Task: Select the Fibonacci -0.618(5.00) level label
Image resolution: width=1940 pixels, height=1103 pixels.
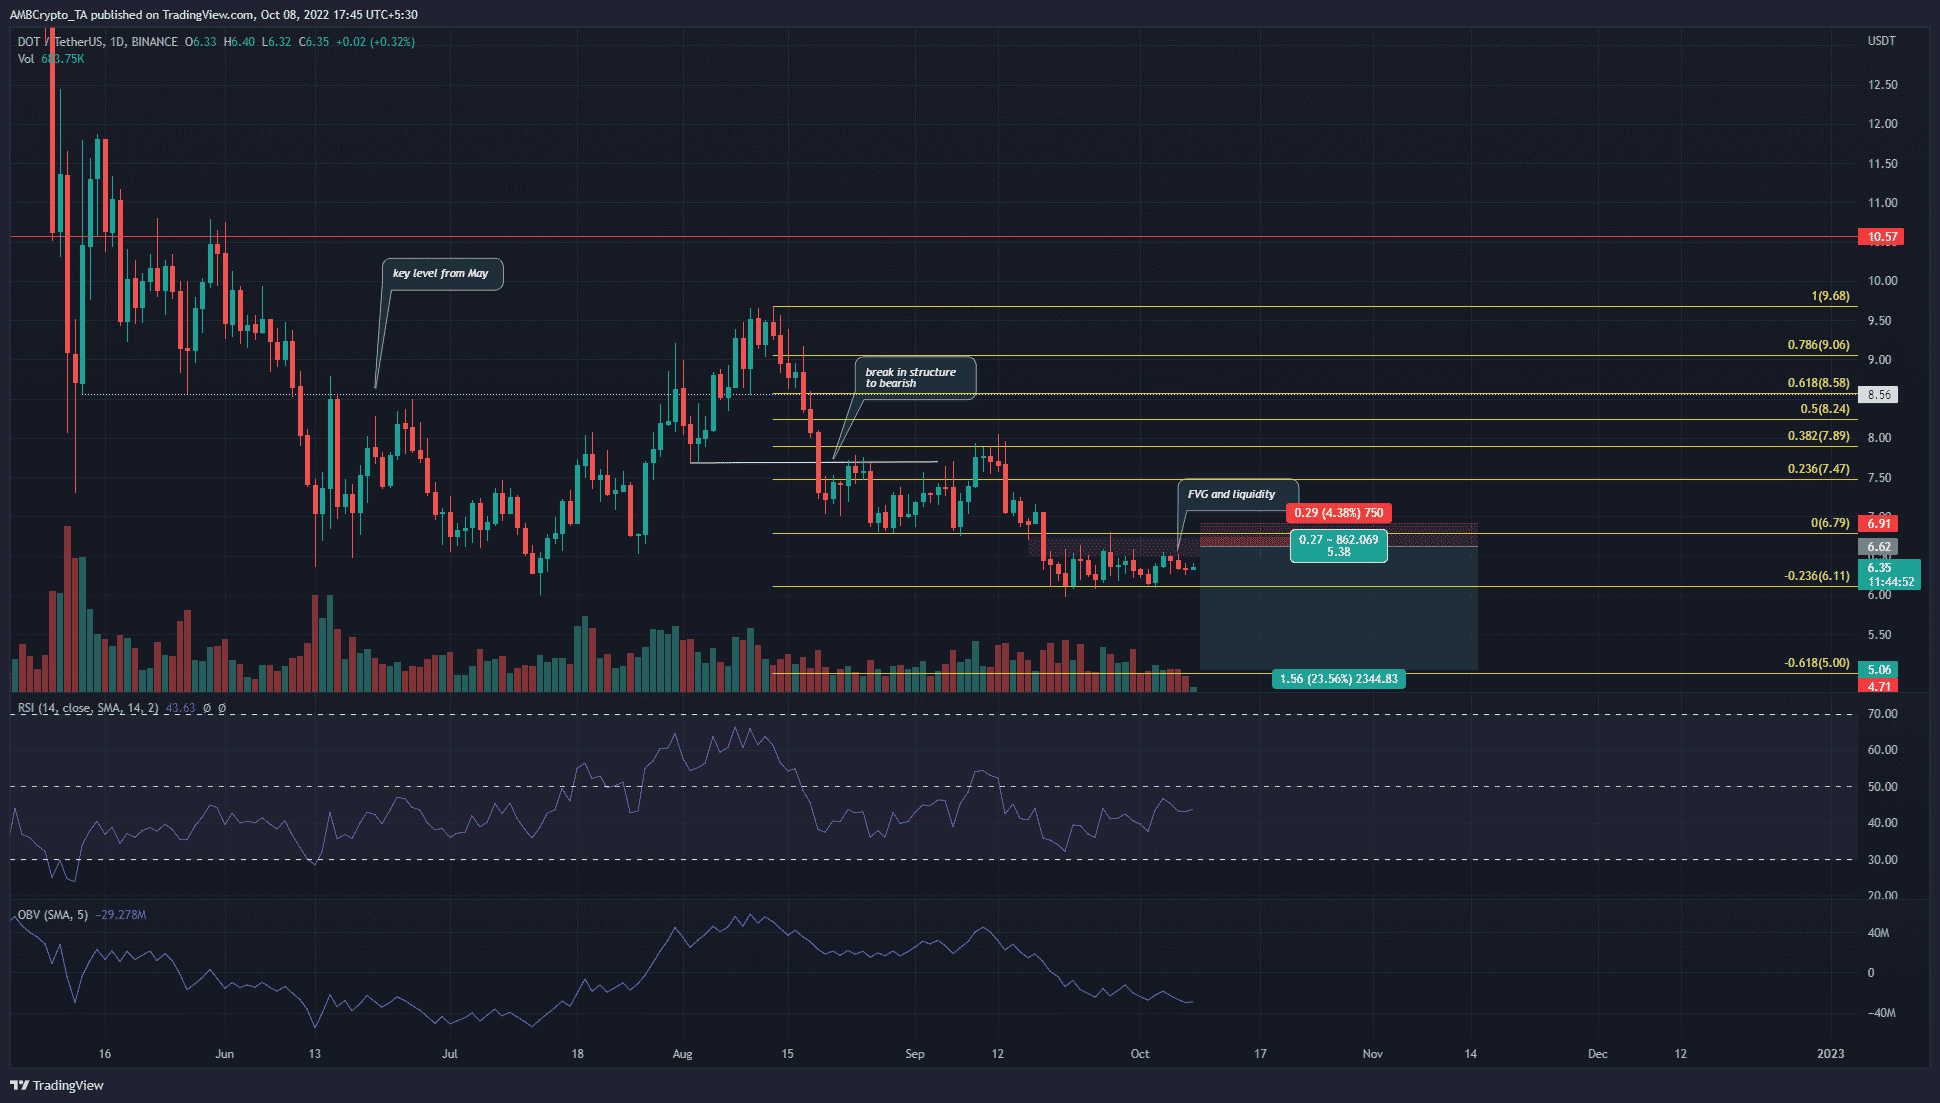Action: click(x=1817, y=663)
